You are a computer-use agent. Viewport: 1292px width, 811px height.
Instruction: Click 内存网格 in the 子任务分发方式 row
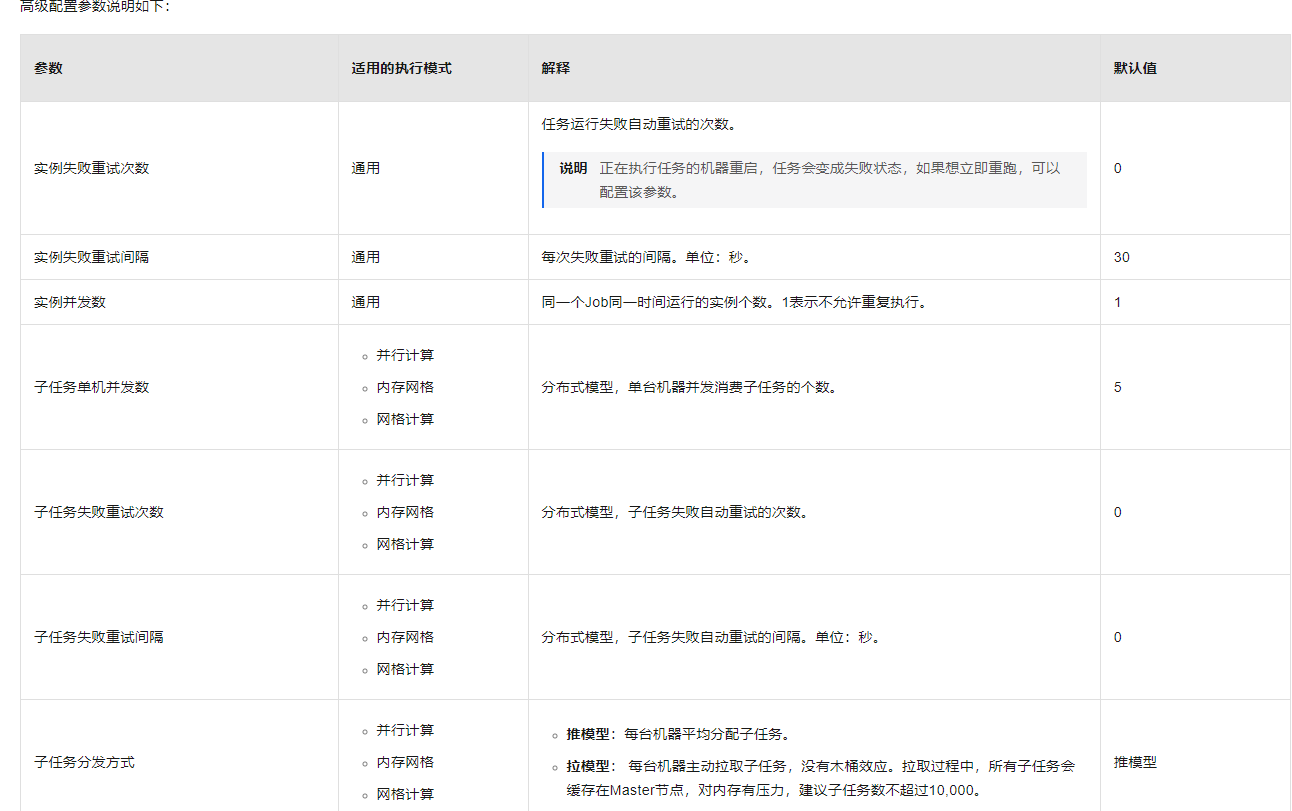(405, 762)
